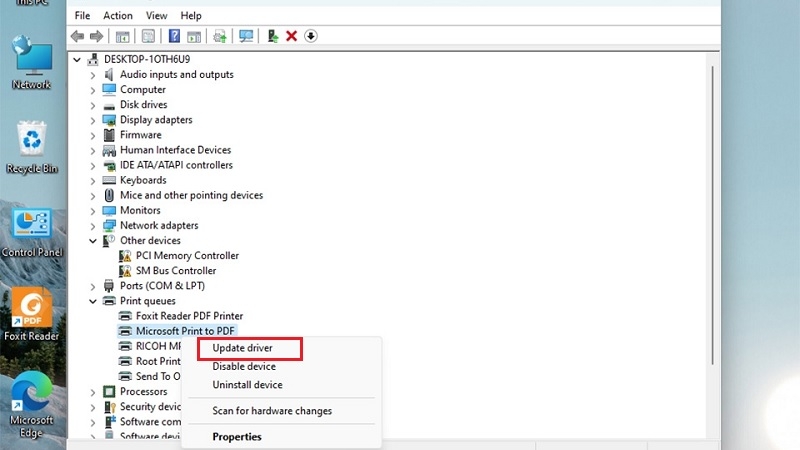The height and width of the screenshot is (450, 800).
Task: Click the Processors category icon
Action: pos(109,391)
